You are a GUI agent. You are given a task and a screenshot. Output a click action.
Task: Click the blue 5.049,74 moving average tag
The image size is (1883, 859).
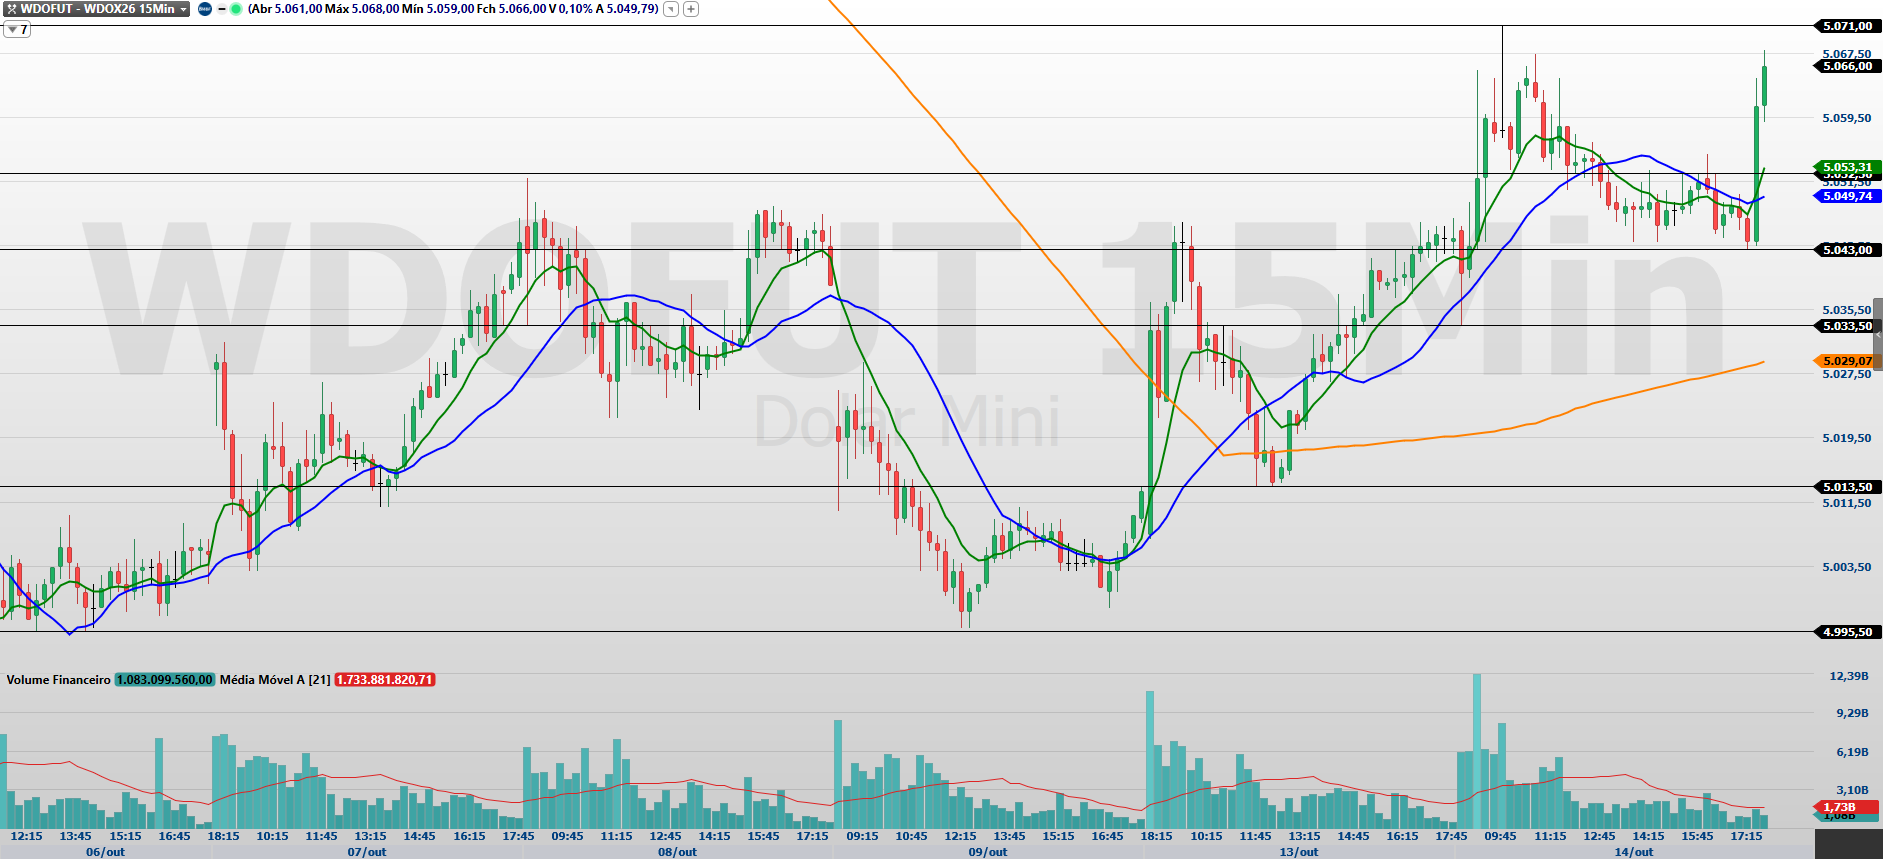(1846, 196)
